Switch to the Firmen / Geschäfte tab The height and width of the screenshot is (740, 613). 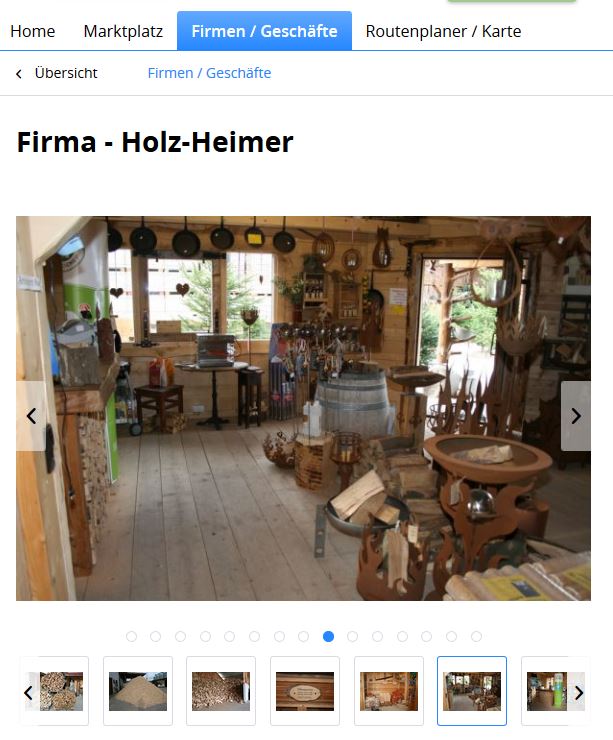coord(264,31)
